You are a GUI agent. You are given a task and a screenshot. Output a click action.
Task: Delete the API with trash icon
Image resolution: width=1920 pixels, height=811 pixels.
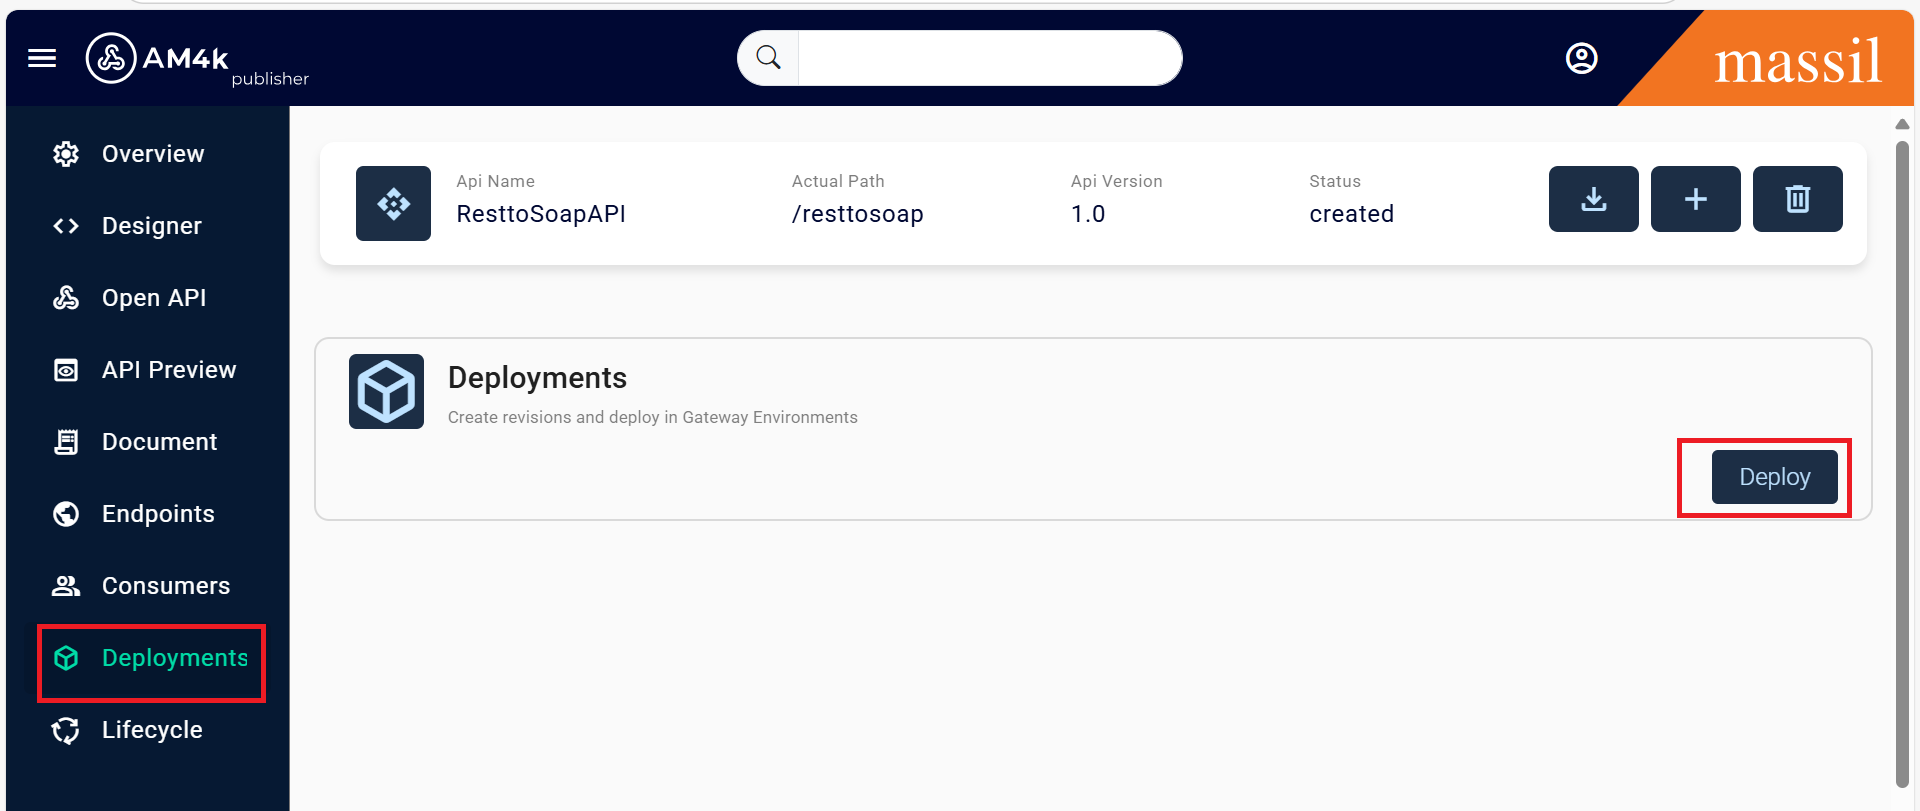coord(1797,199)
